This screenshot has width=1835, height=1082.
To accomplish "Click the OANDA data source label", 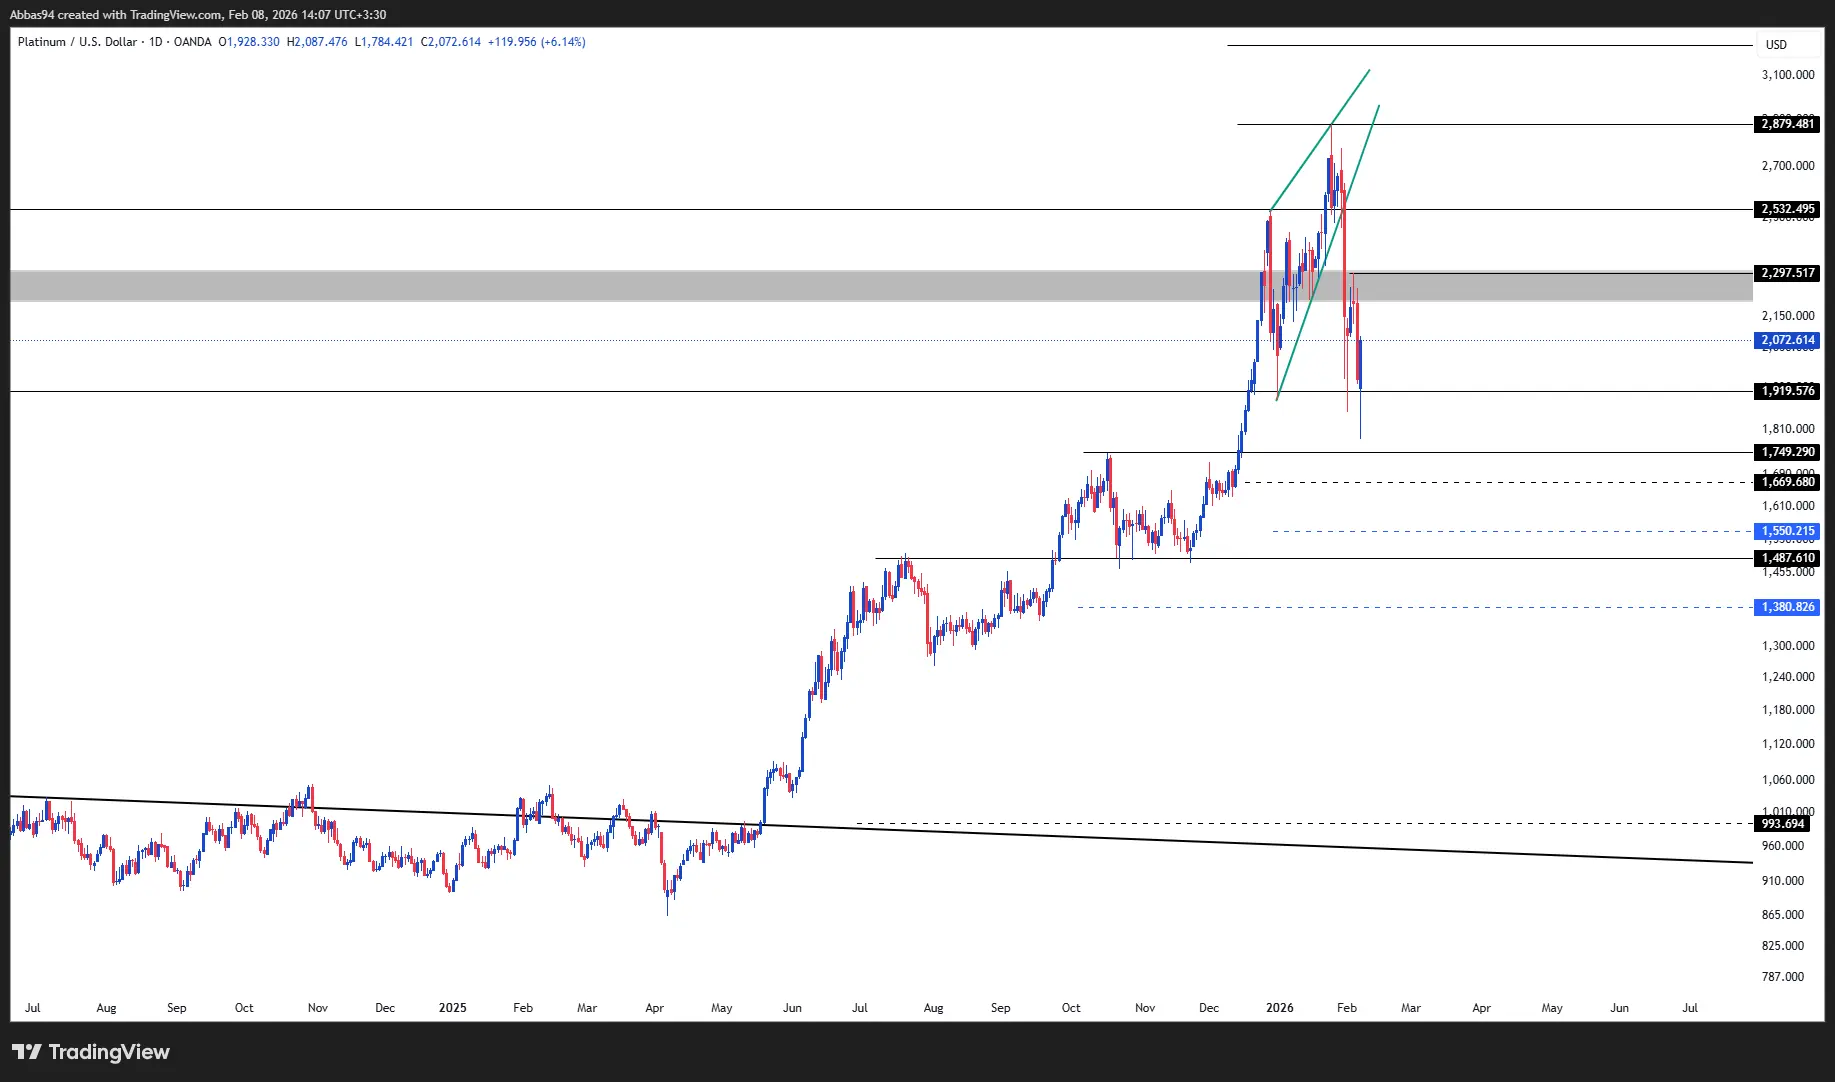I will coord(192,42).
